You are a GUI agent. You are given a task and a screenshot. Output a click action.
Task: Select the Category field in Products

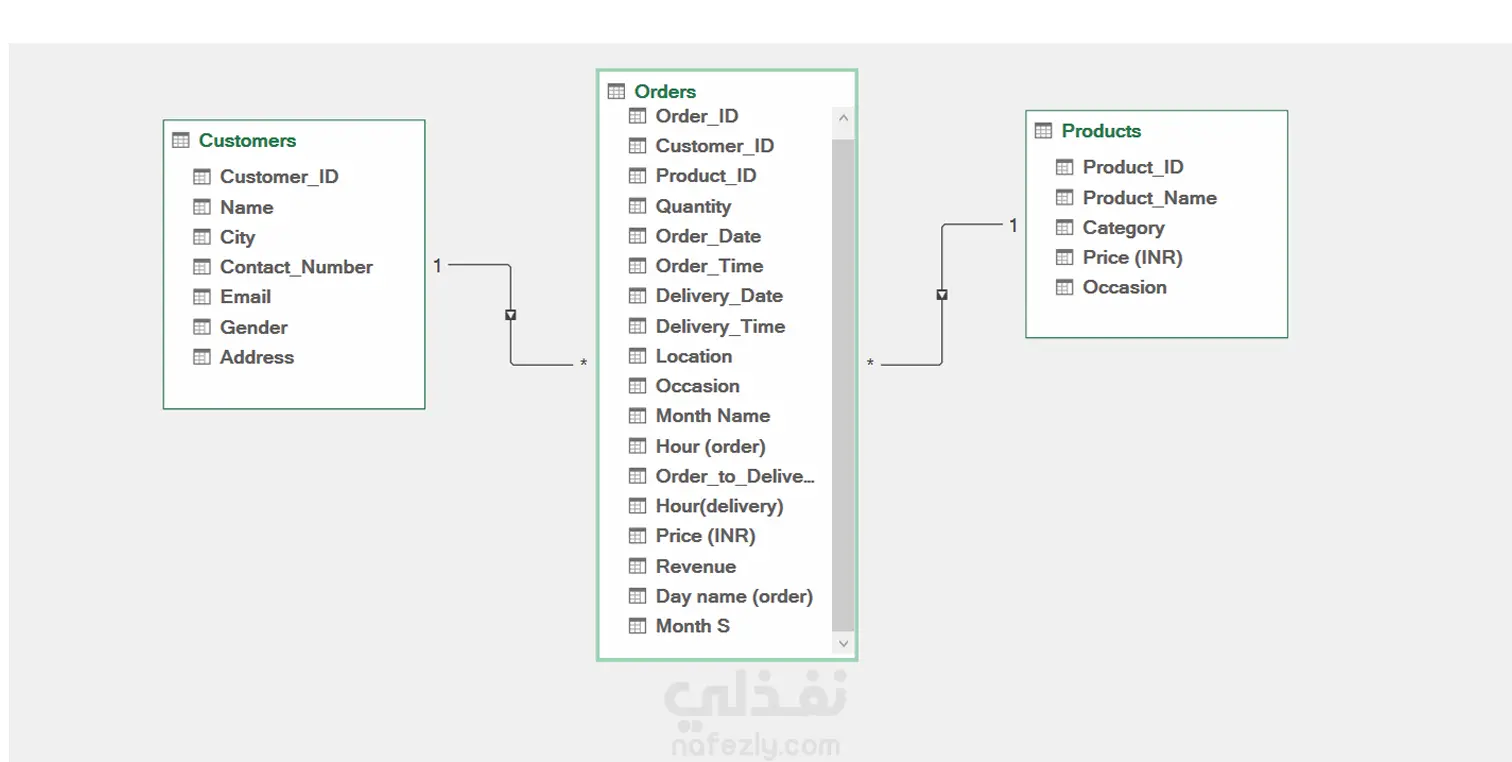click(1111, 227)
